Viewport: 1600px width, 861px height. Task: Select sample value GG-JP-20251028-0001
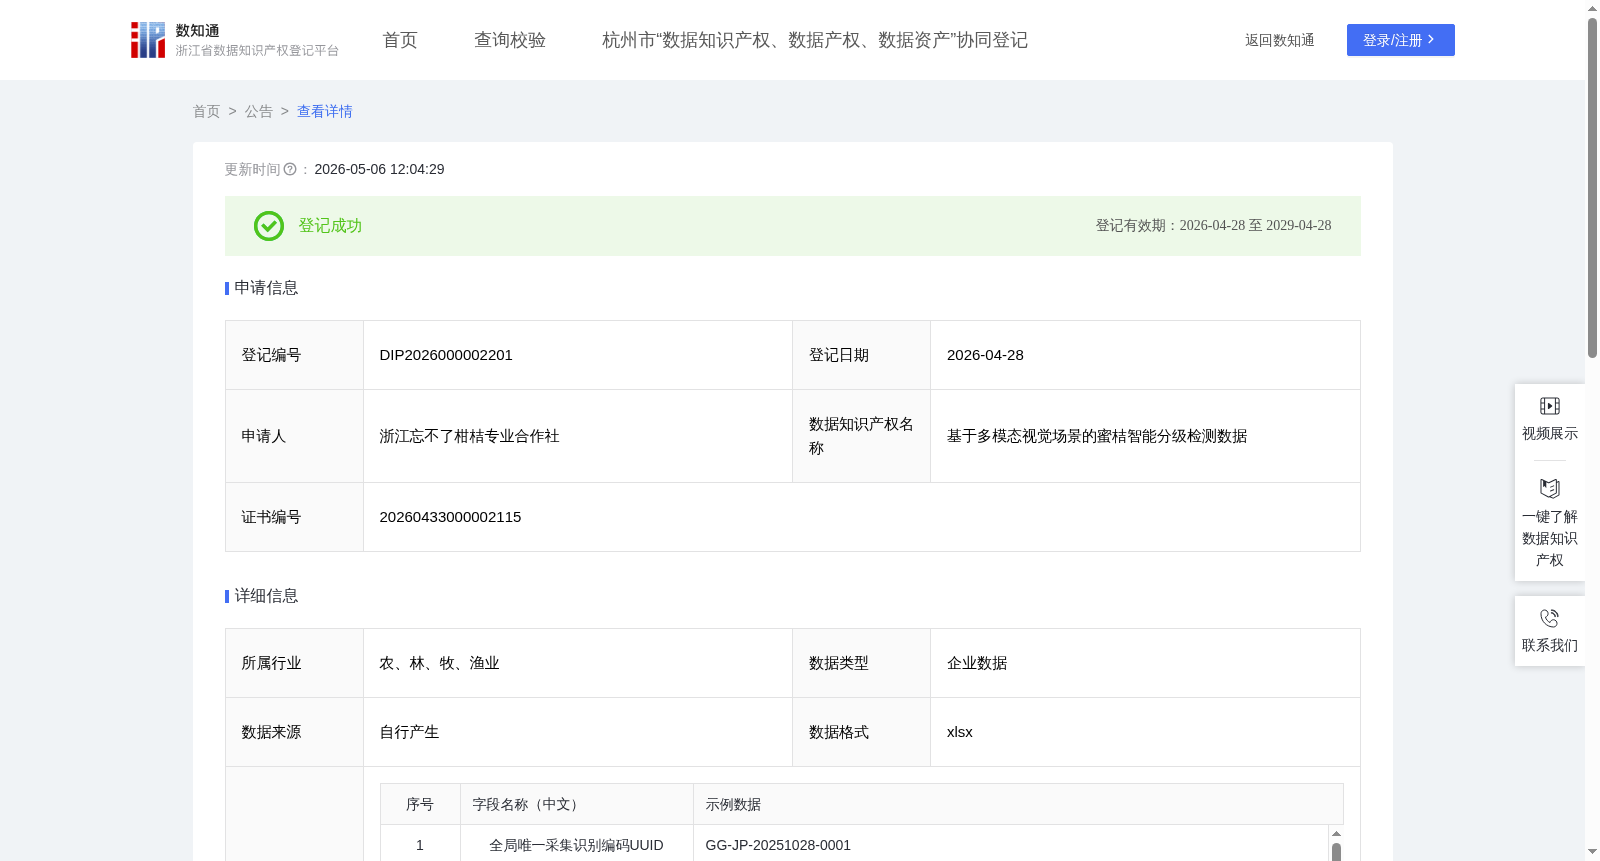778,845
